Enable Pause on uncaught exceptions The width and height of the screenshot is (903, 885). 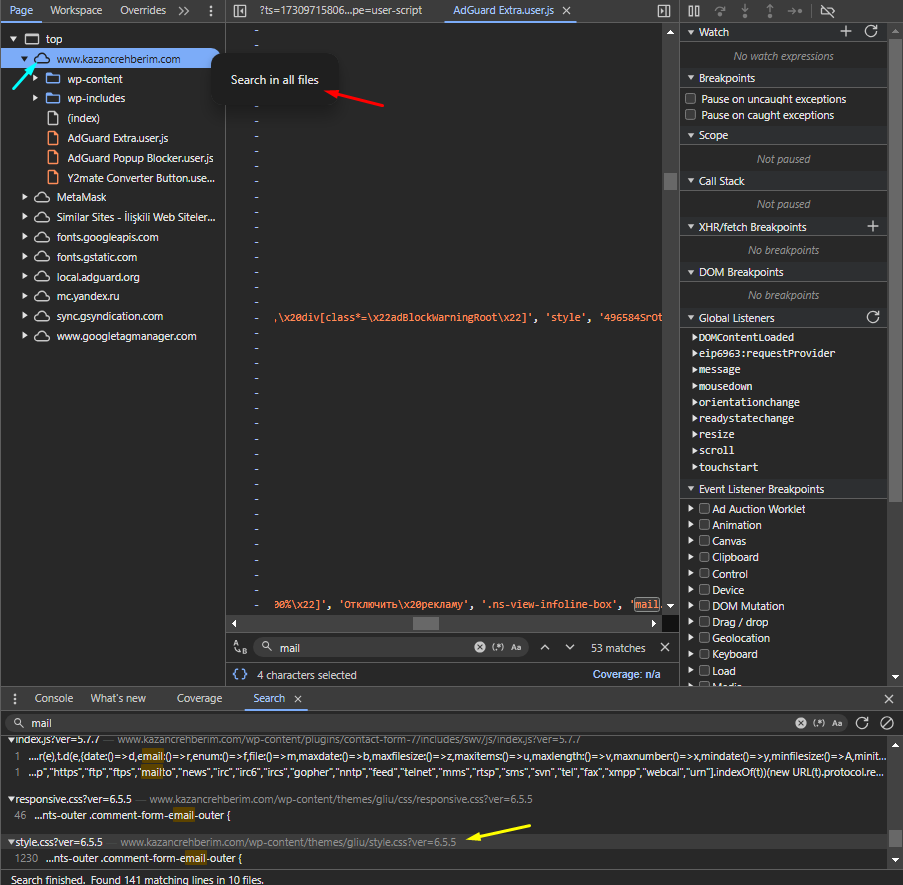point(691,98)
